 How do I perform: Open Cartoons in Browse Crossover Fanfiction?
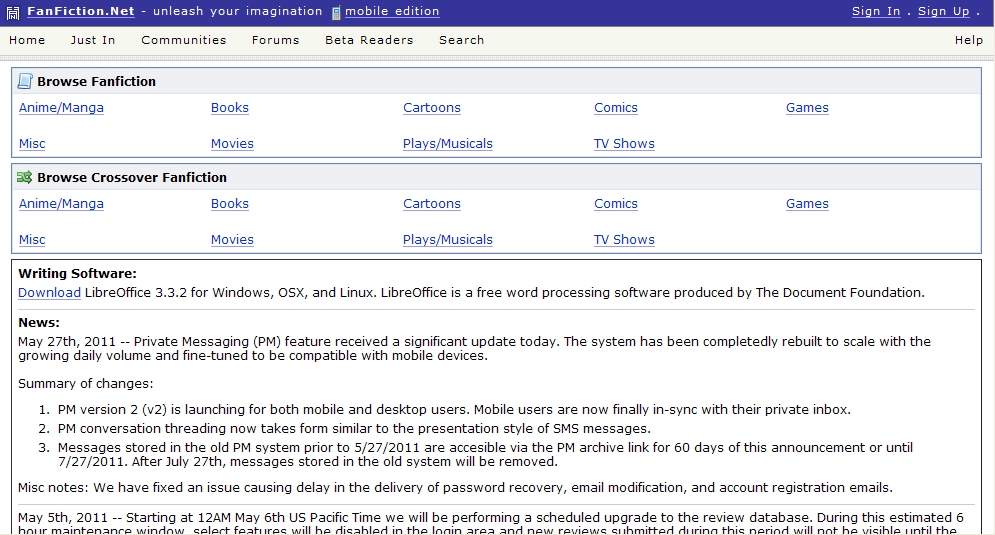pyautogui.click(x=432, y=204)
